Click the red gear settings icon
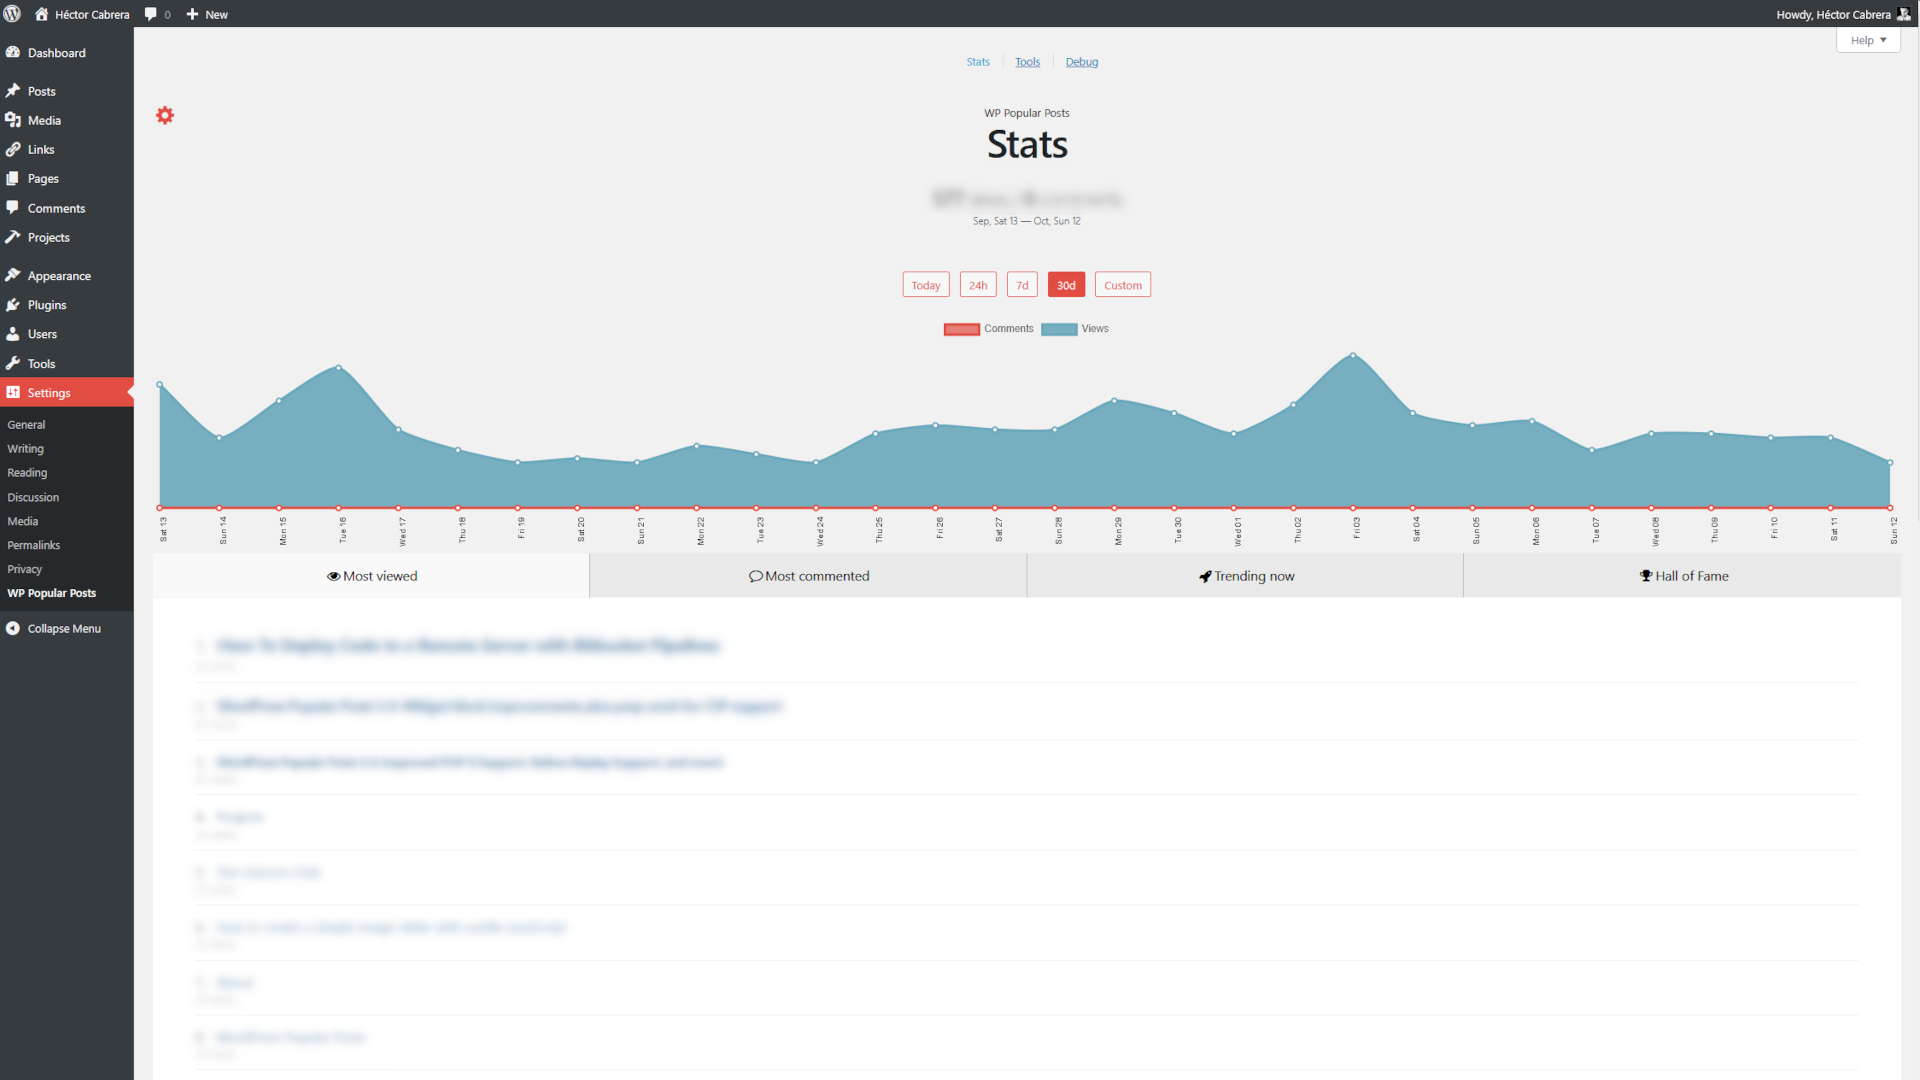1920x1080 pixels. point(165,116)
